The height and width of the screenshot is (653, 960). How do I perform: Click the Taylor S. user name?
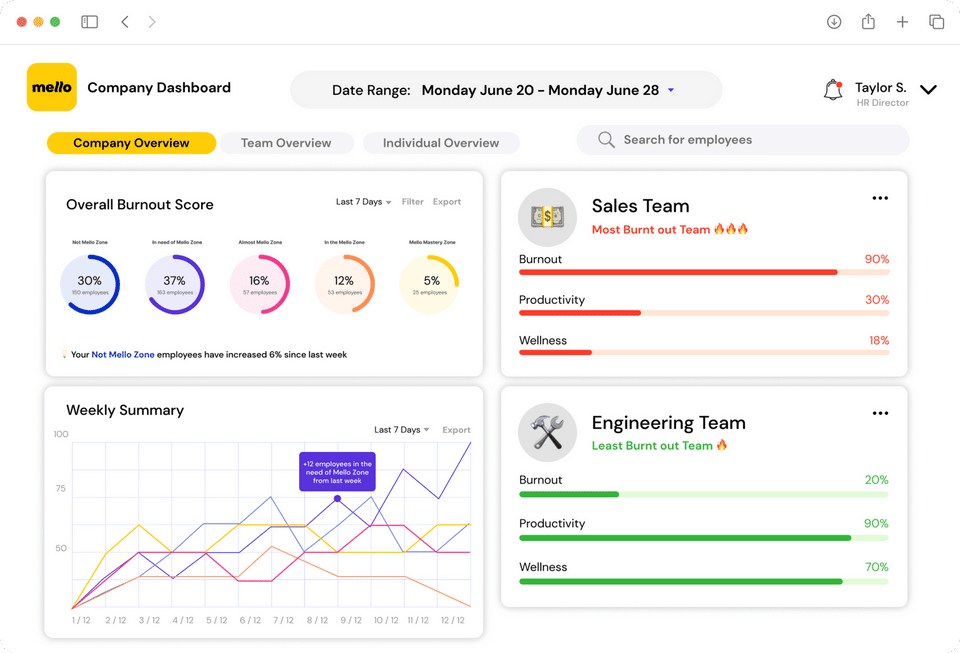[880, 88]
